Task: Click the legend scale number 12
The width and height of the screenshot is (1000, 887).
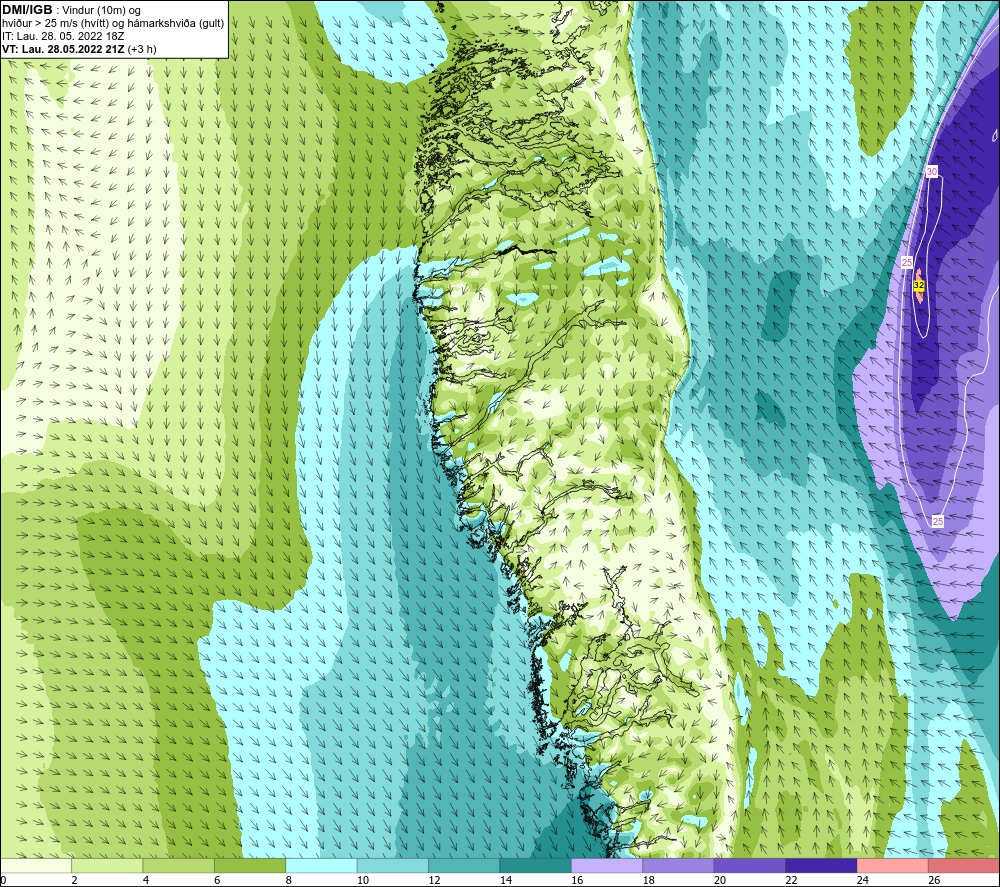Action: tap(434, 880)
